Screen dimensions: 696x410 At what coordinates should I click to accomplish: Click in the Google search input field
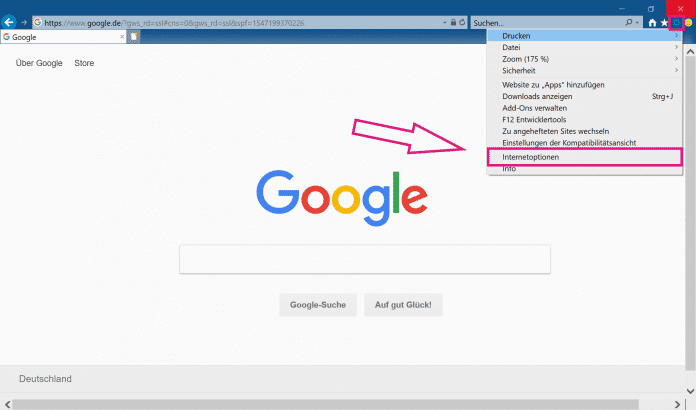coord(364,259)
